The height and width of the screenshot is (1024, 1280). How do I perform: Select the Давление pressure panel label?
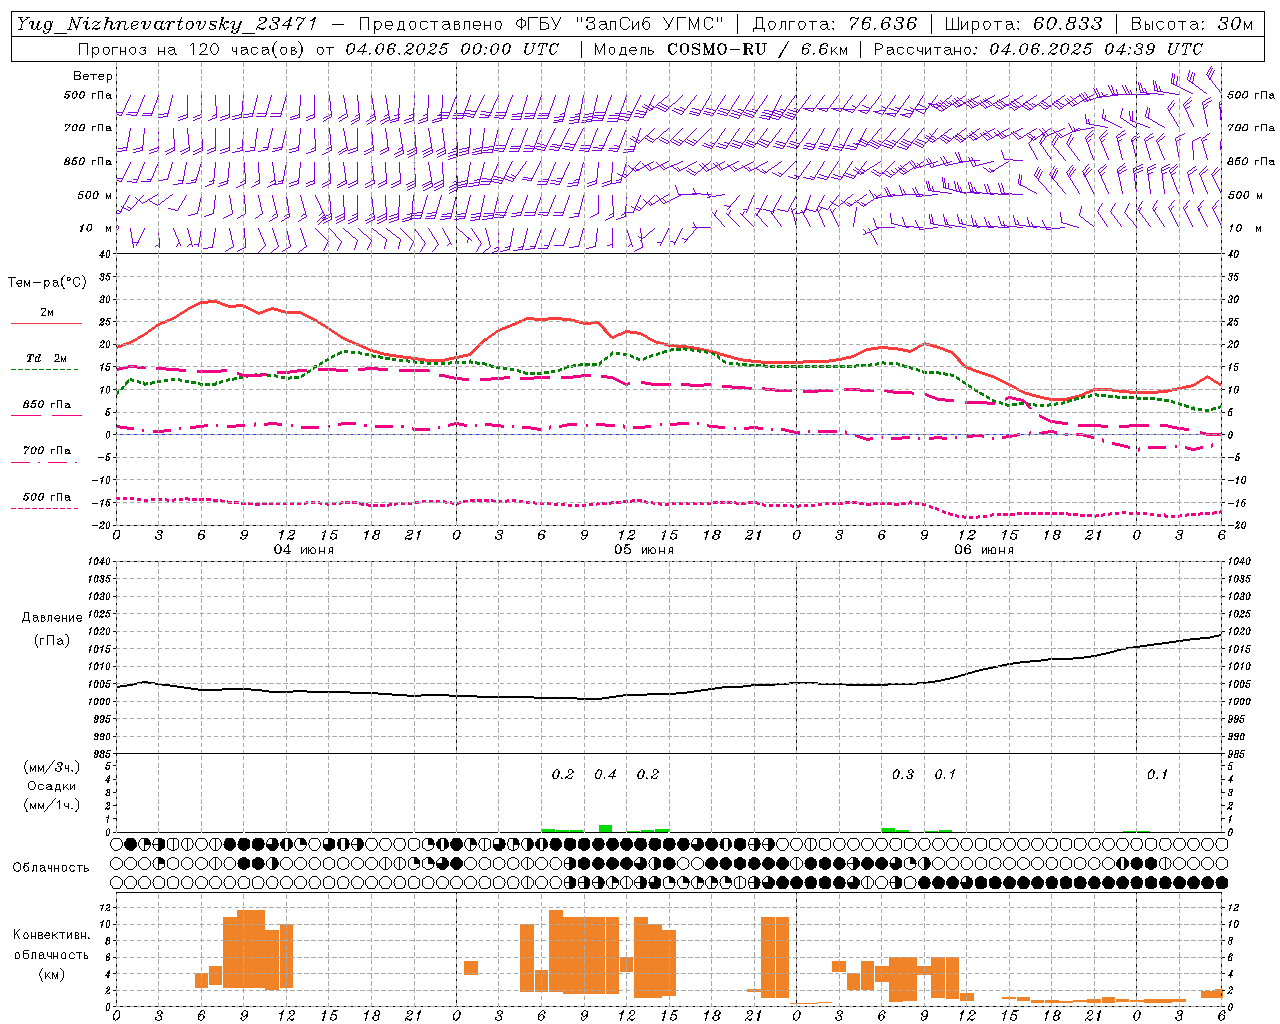(52, 618)
